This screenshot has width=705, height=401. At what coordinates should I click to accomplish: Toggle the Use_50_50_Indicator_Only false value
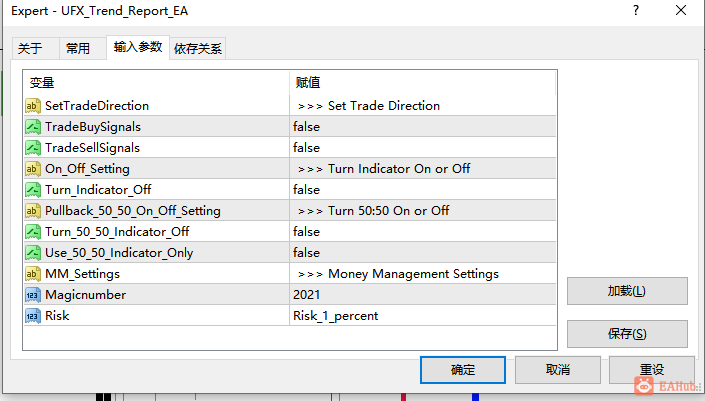pyautogui.click(x=423, y=253)
